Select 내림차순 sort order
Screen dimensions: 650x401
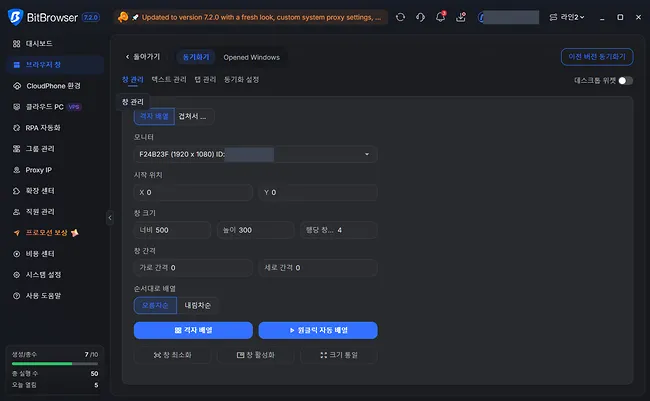[197, 306]
